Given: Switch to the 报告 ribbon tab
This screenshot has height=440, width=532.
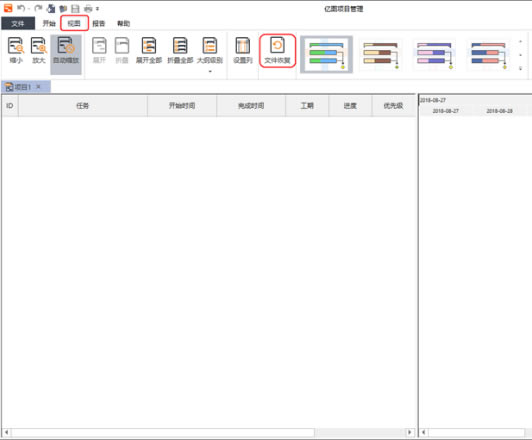Looking at the screenshot, I should point(99,23).
